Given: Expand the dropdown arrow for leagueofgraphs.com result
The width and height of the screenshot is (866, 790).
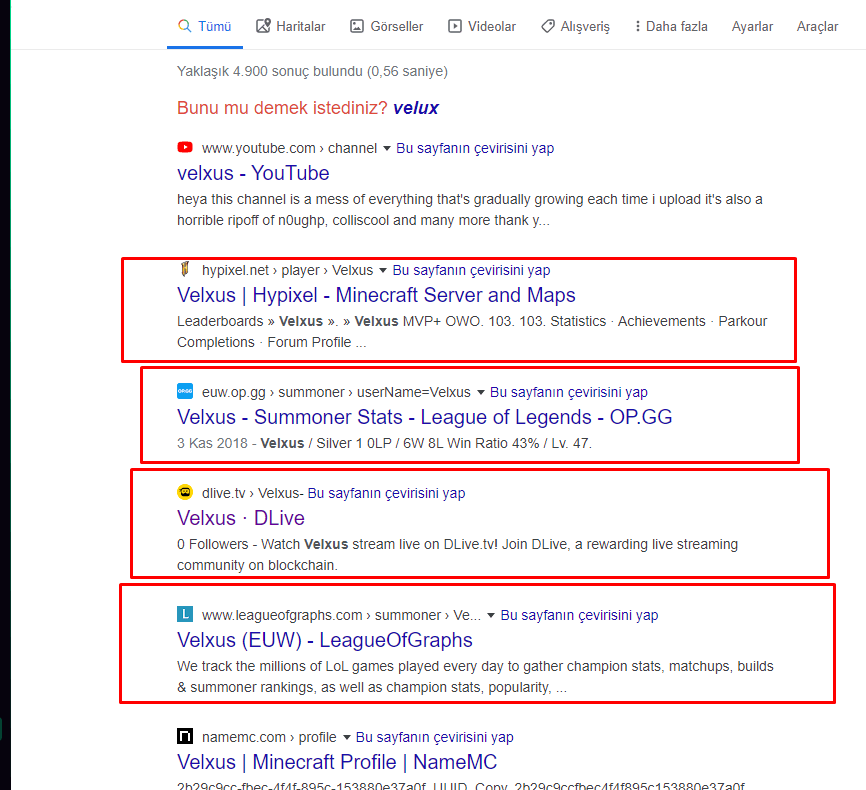Looking at the screenshot, I should point(490,615).
